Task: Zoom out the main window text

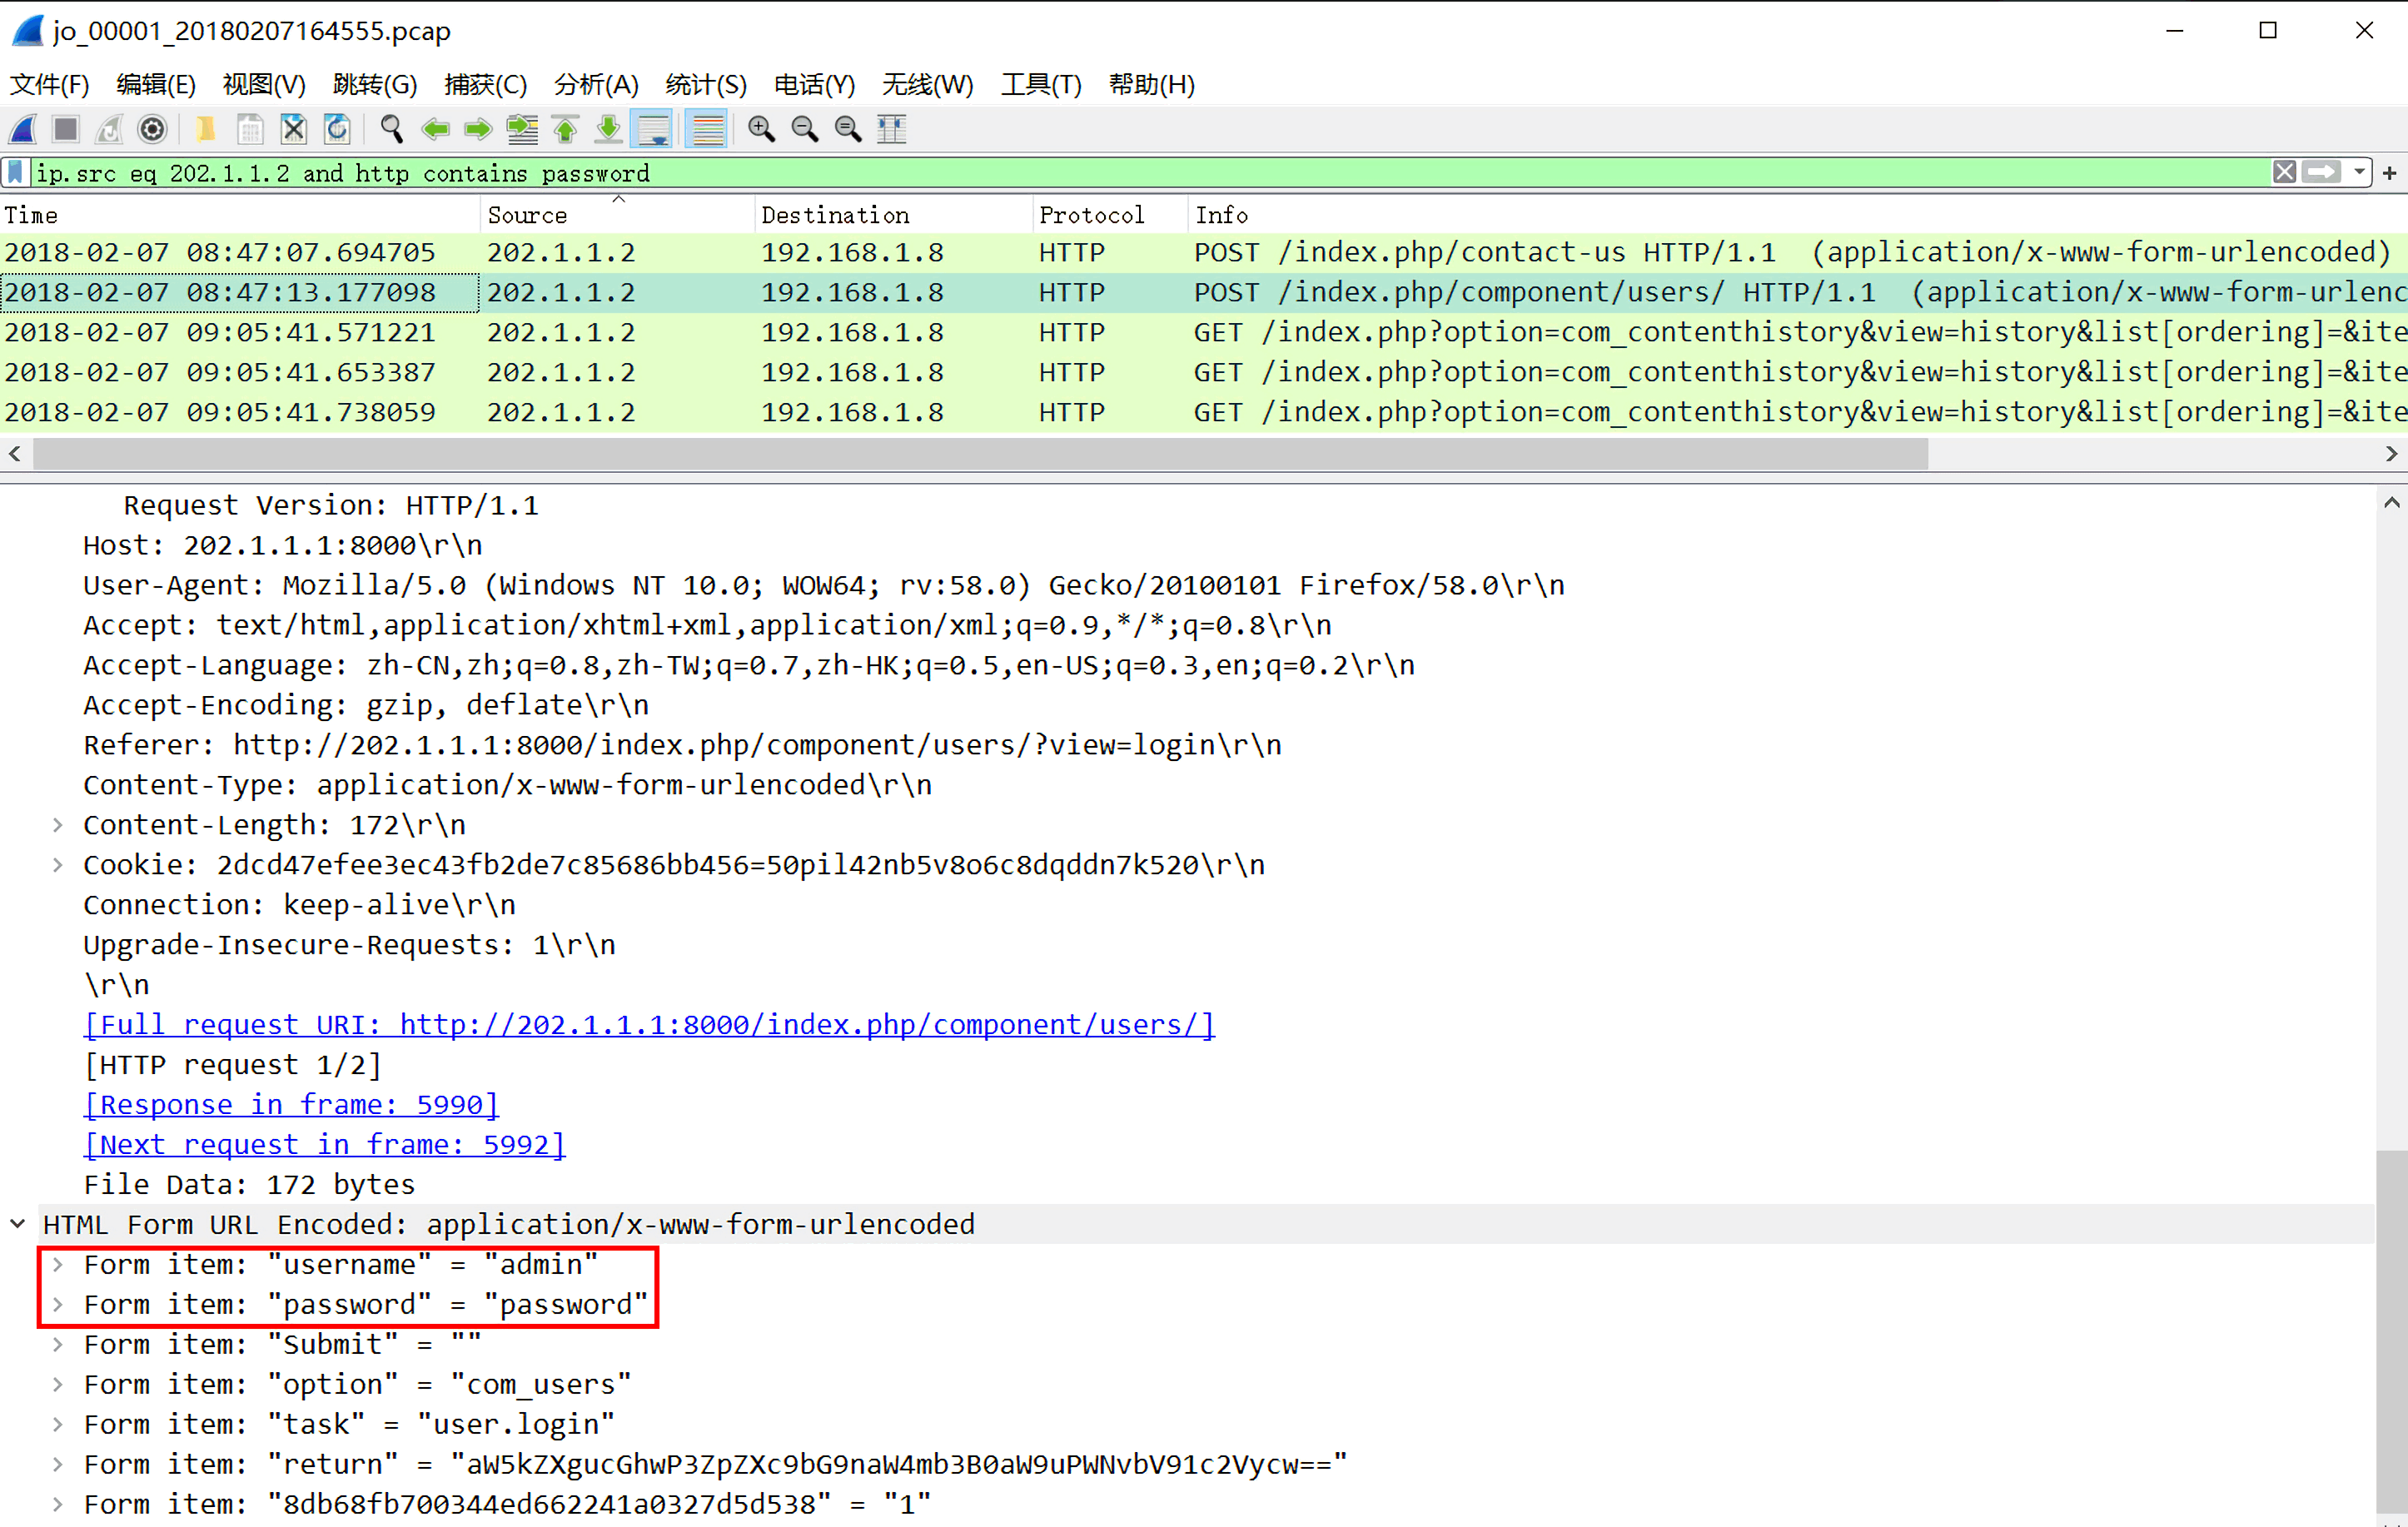Action: coord(804,129)
